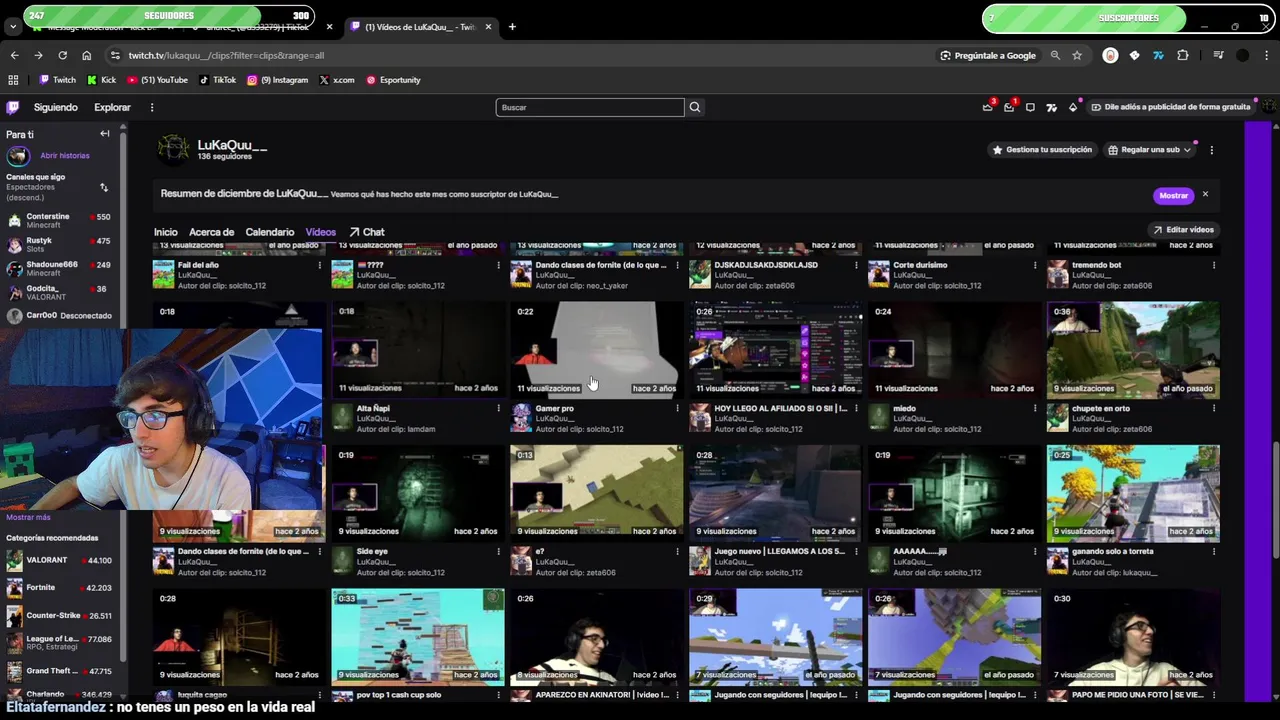
Task: Select the Videos tab
Action: (321, 232)
